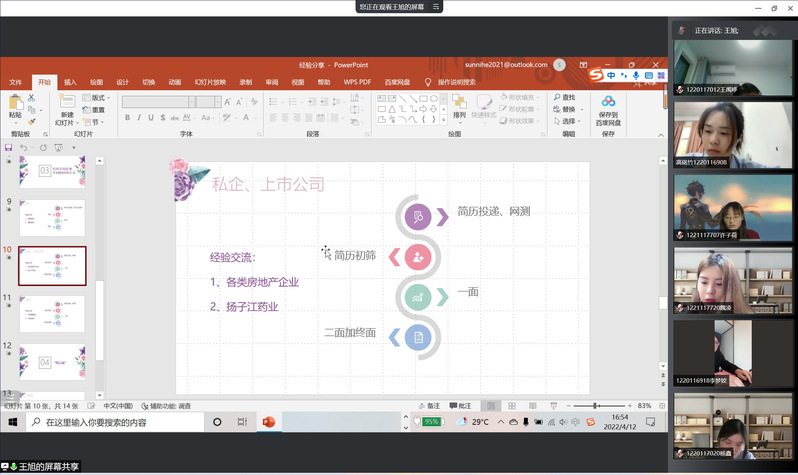The width and height of the screenshot is (798, 475).
Task: Click the Save icon in quick access toolbar
Action: click(9, 147)
